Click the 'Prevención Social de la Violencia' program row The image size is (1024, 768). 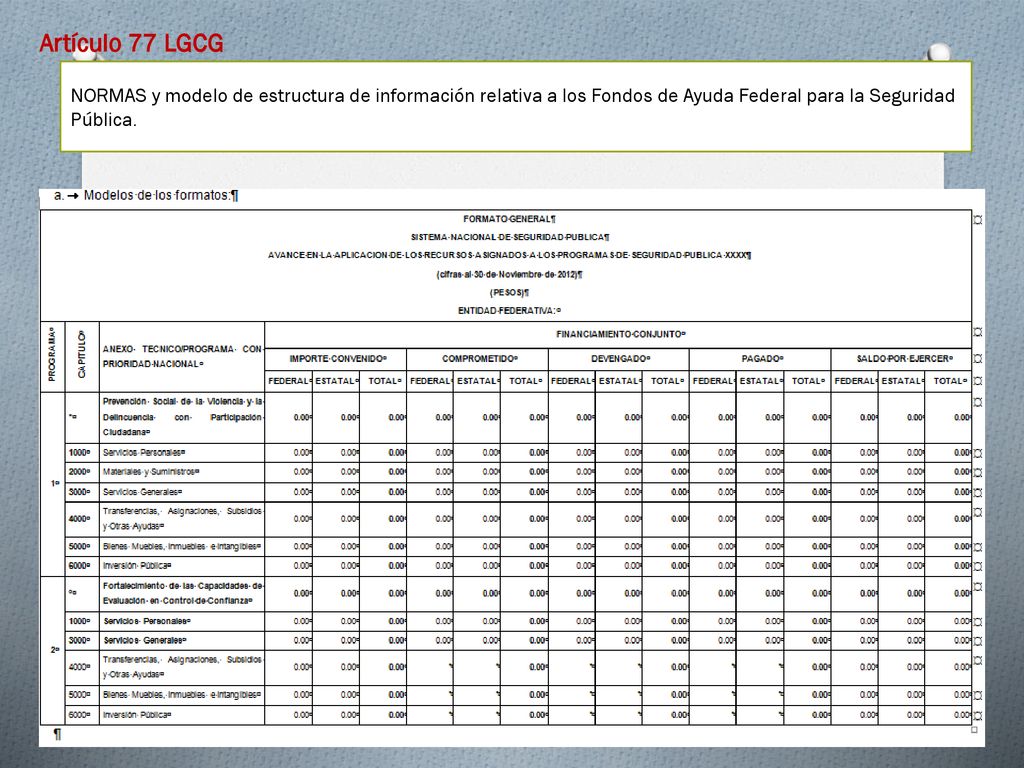(182, 417)
